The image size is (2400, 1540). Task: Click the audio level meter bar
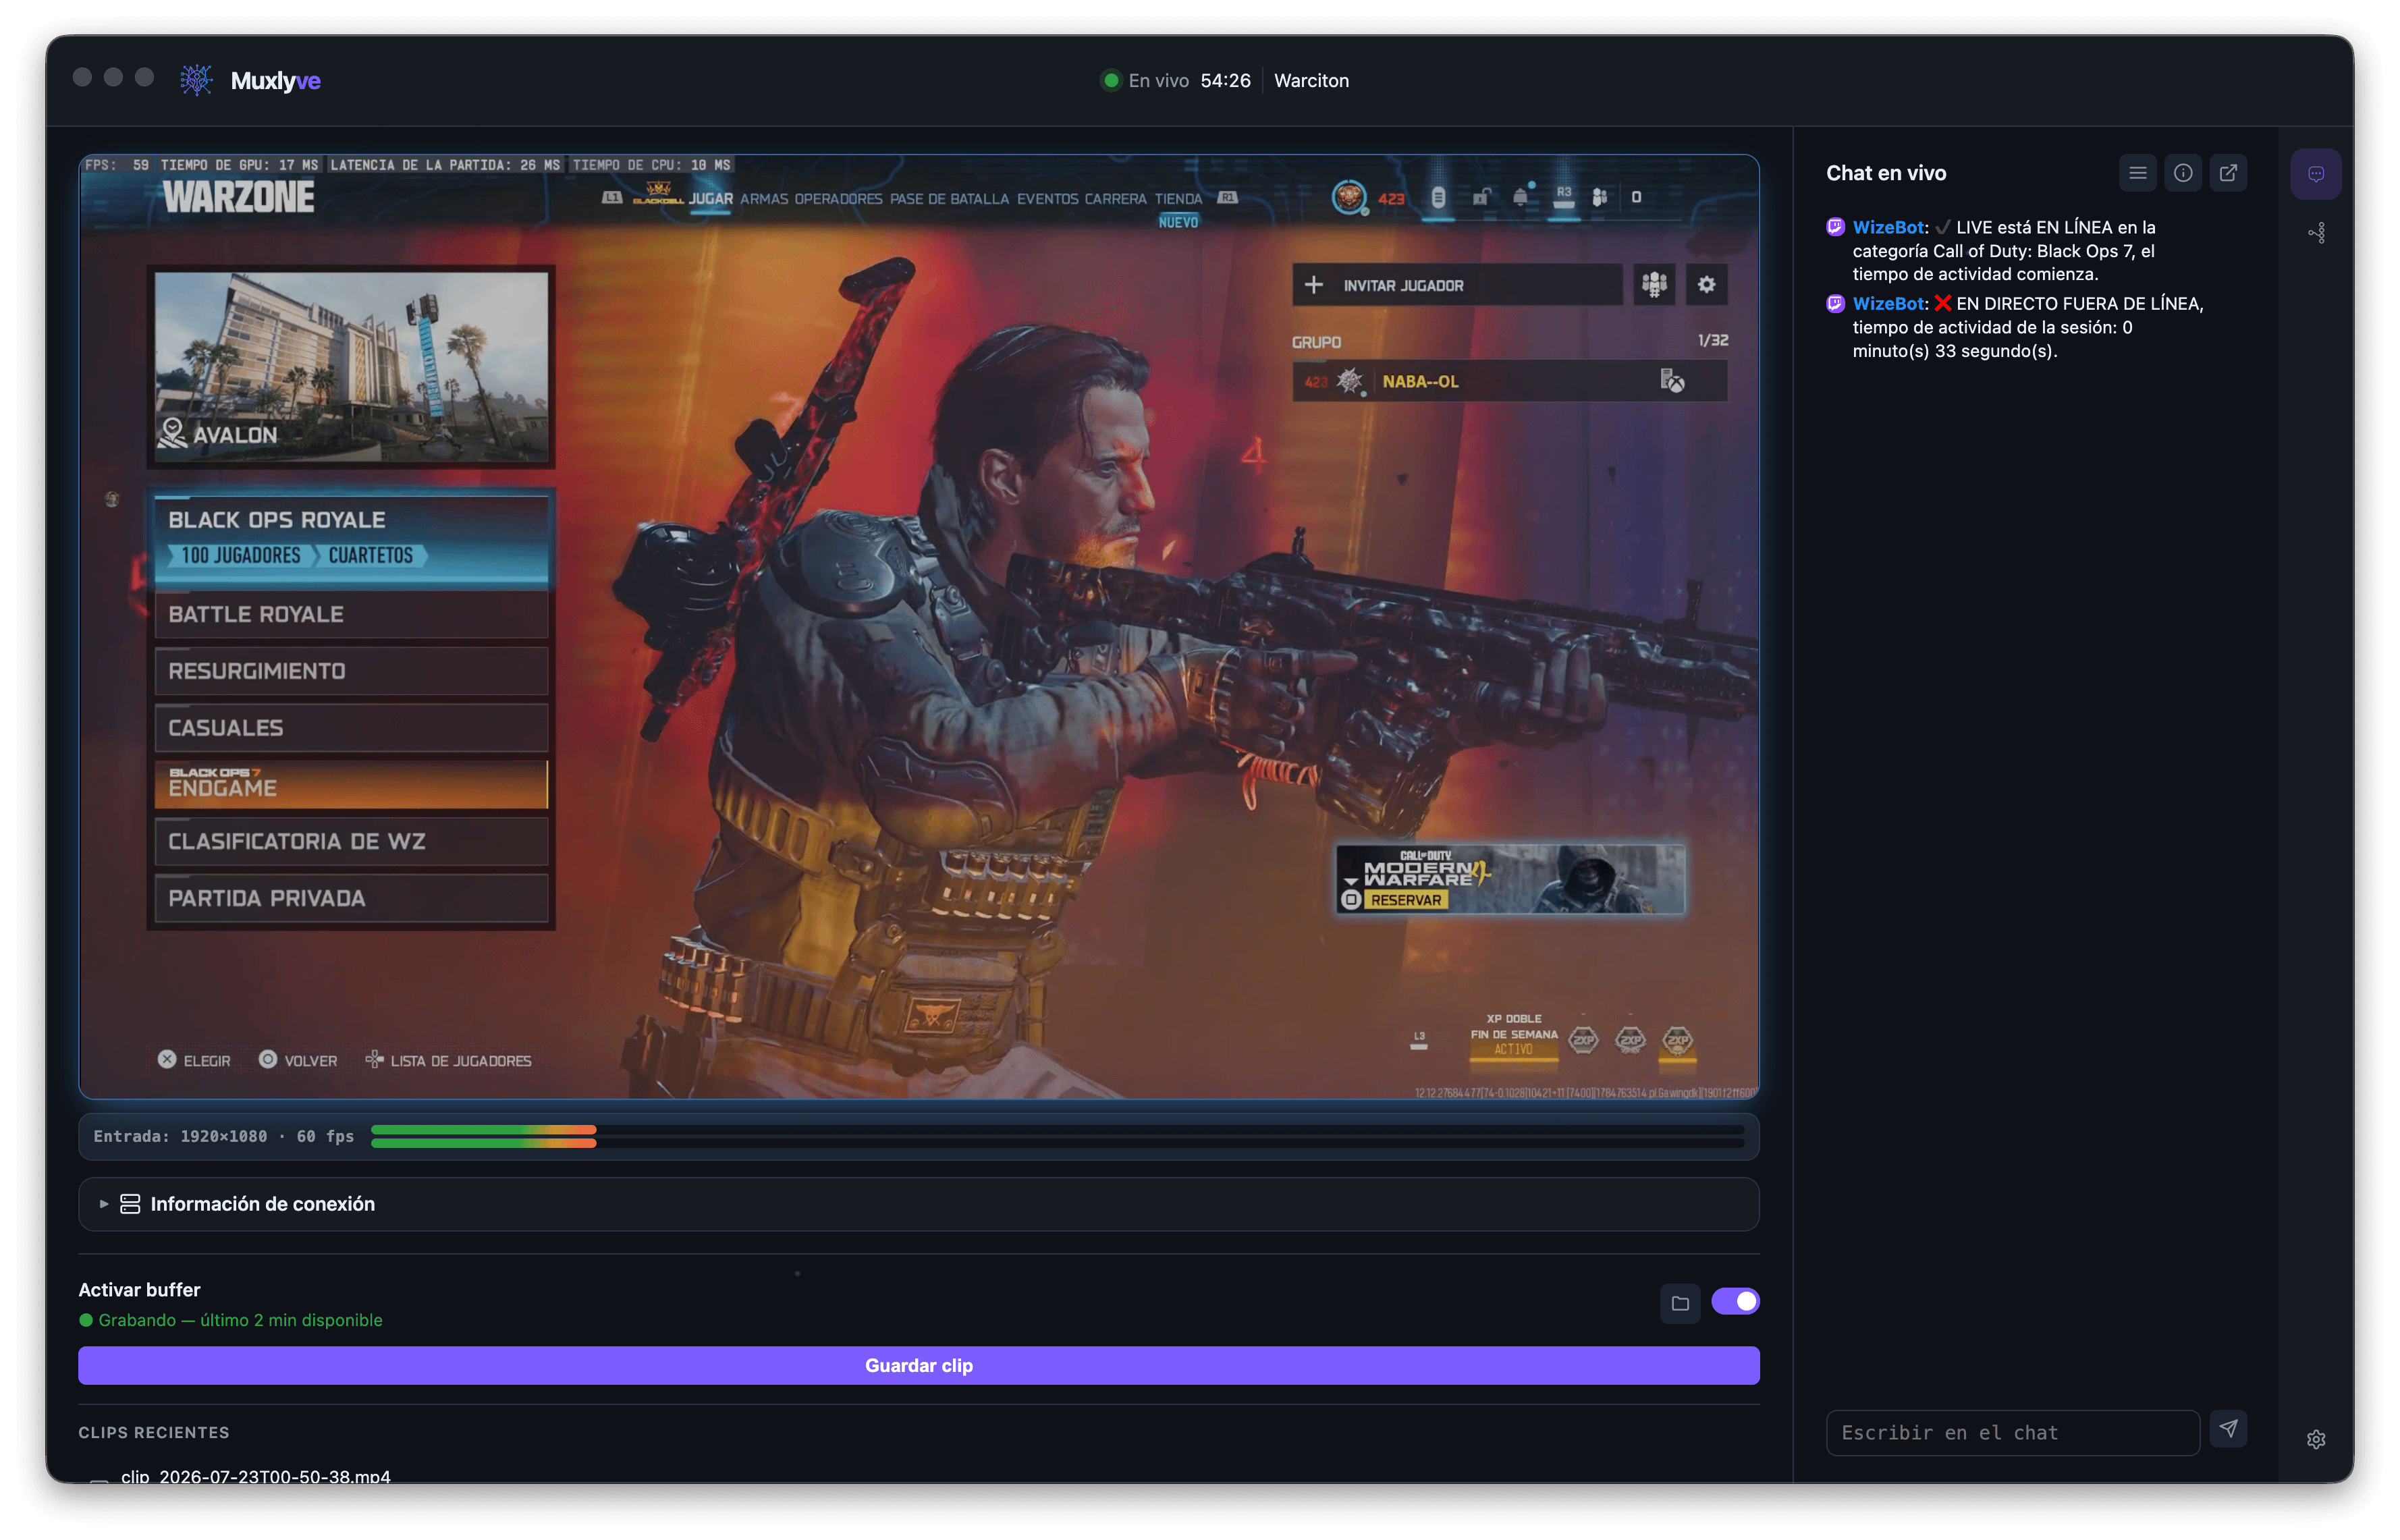pos(1057,1136)
